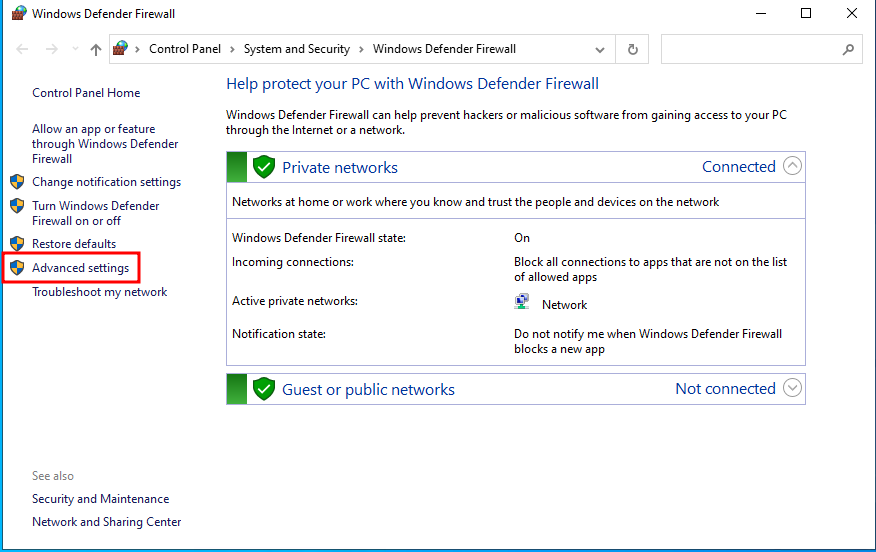Click the Not connected status label
876x552 pixels.
point(725,388)
